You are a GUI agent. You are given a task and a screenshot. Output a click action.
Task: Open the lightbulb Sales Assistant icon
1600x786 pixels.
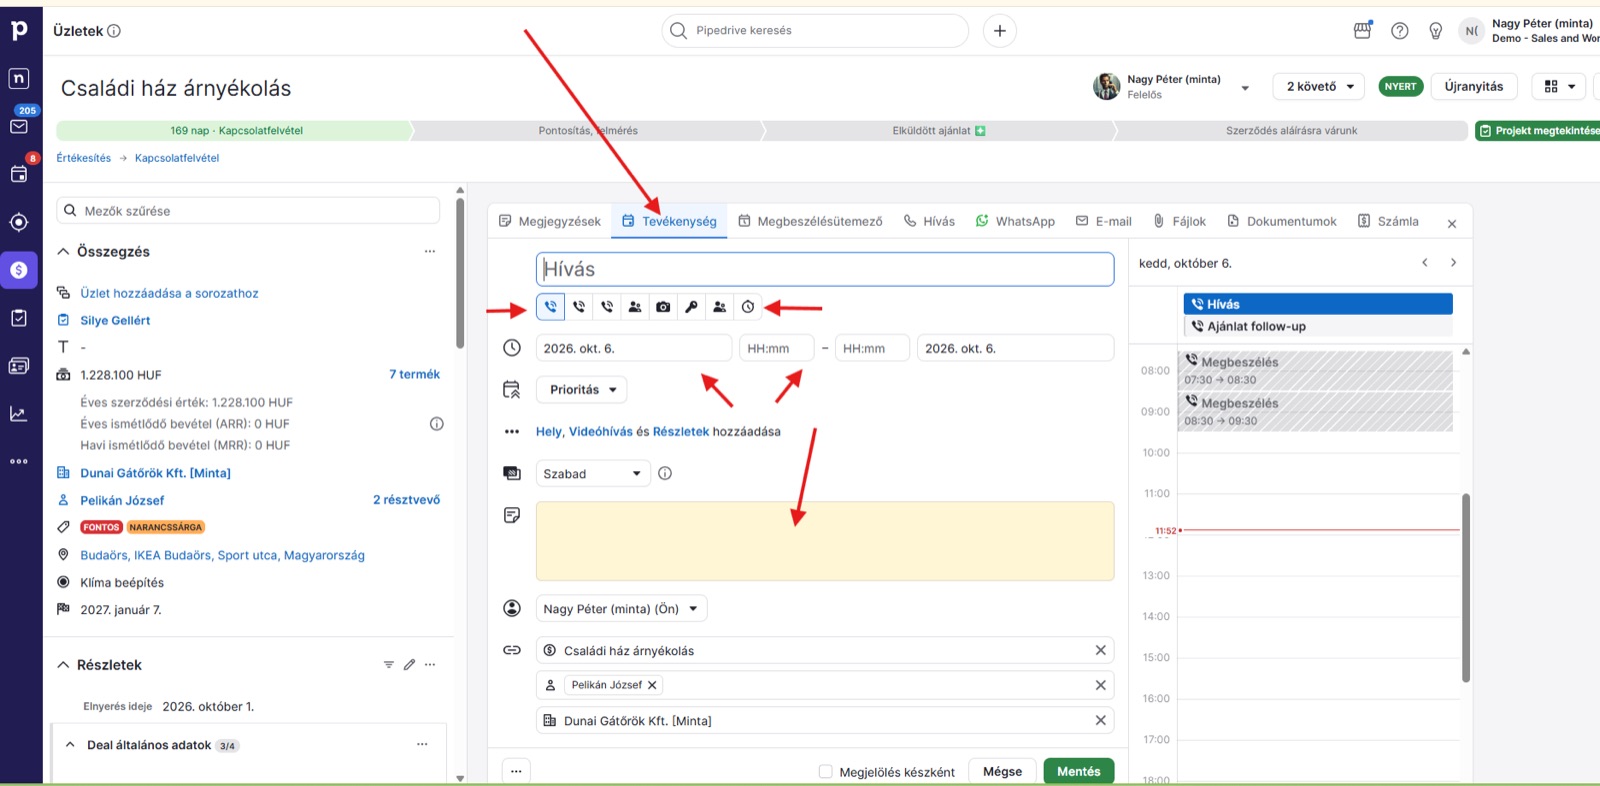(1436, 31)
